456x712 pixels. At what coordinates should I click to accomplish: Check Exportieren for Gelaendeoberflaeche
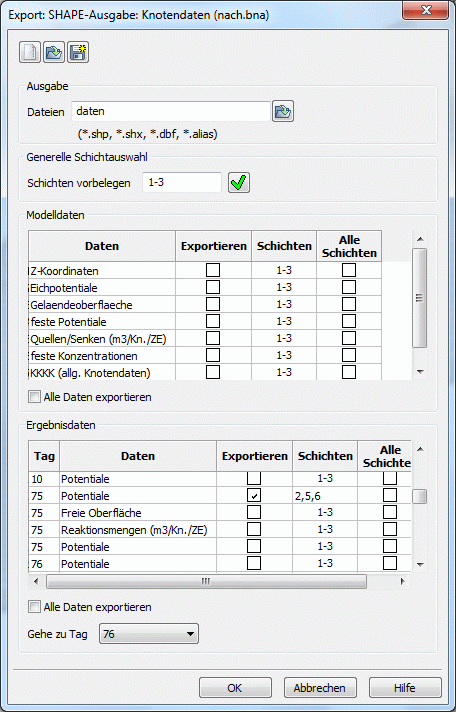pos(213,304)
